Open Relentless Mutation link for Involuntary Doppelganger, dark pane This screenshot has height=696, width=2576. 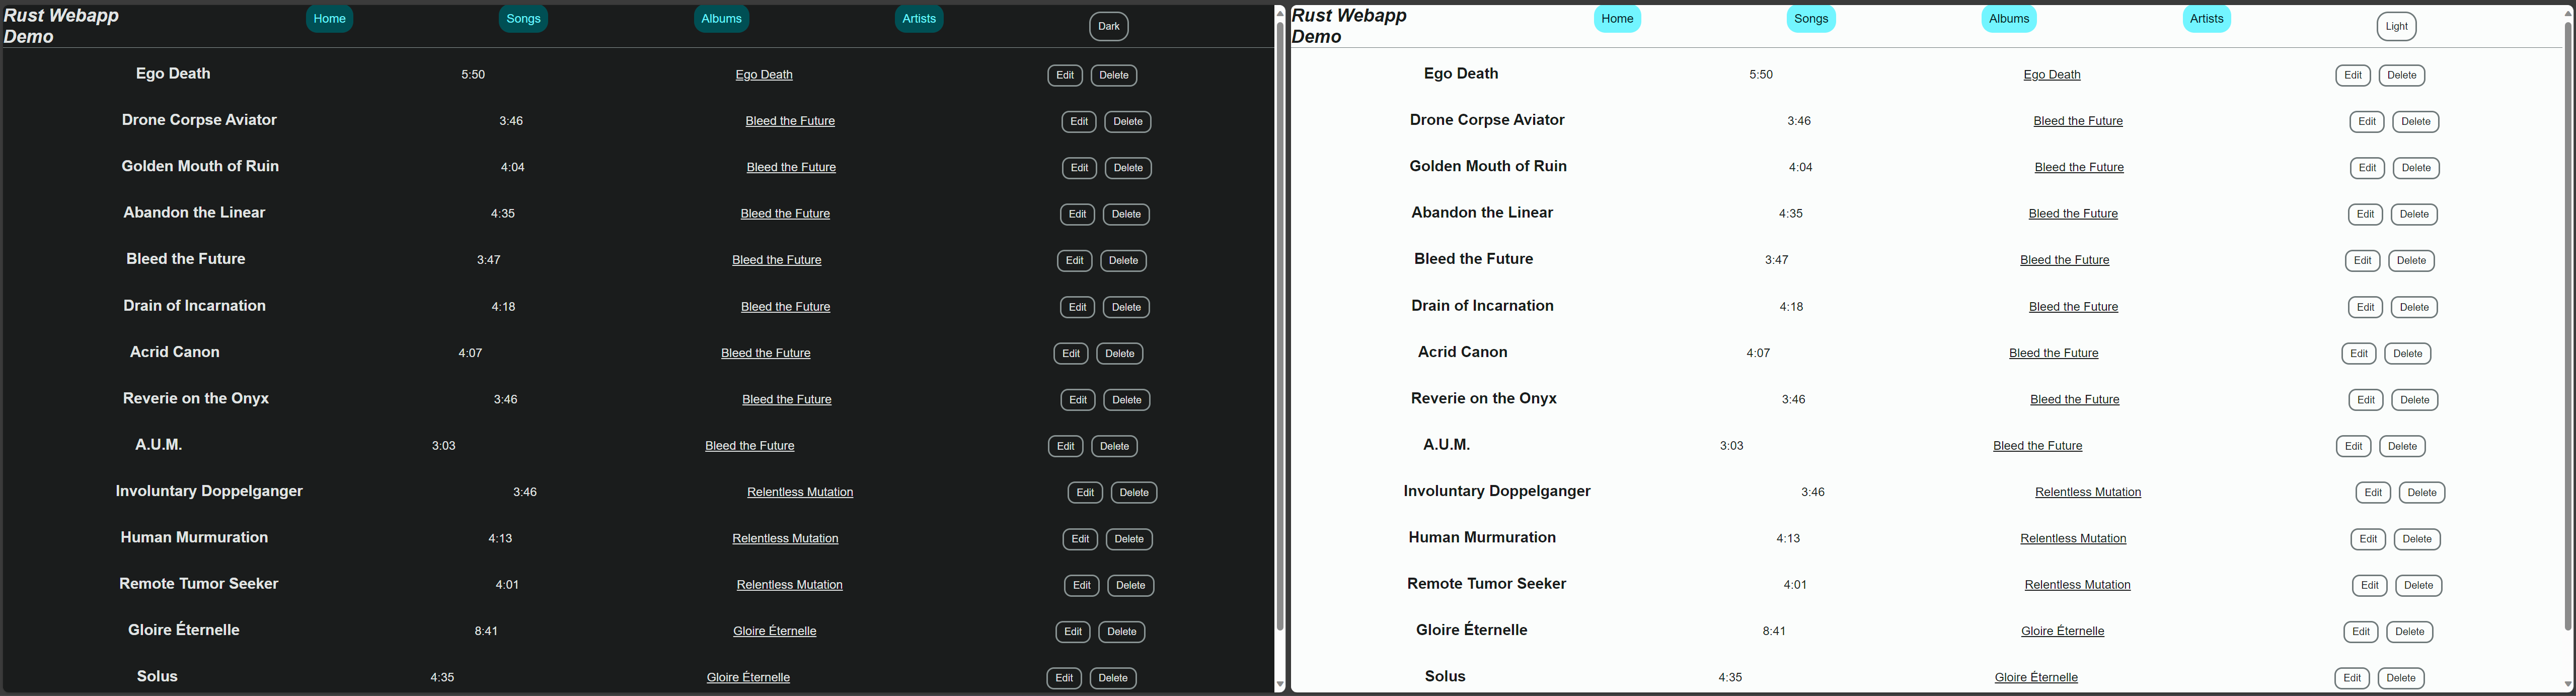tap(799, 492)
